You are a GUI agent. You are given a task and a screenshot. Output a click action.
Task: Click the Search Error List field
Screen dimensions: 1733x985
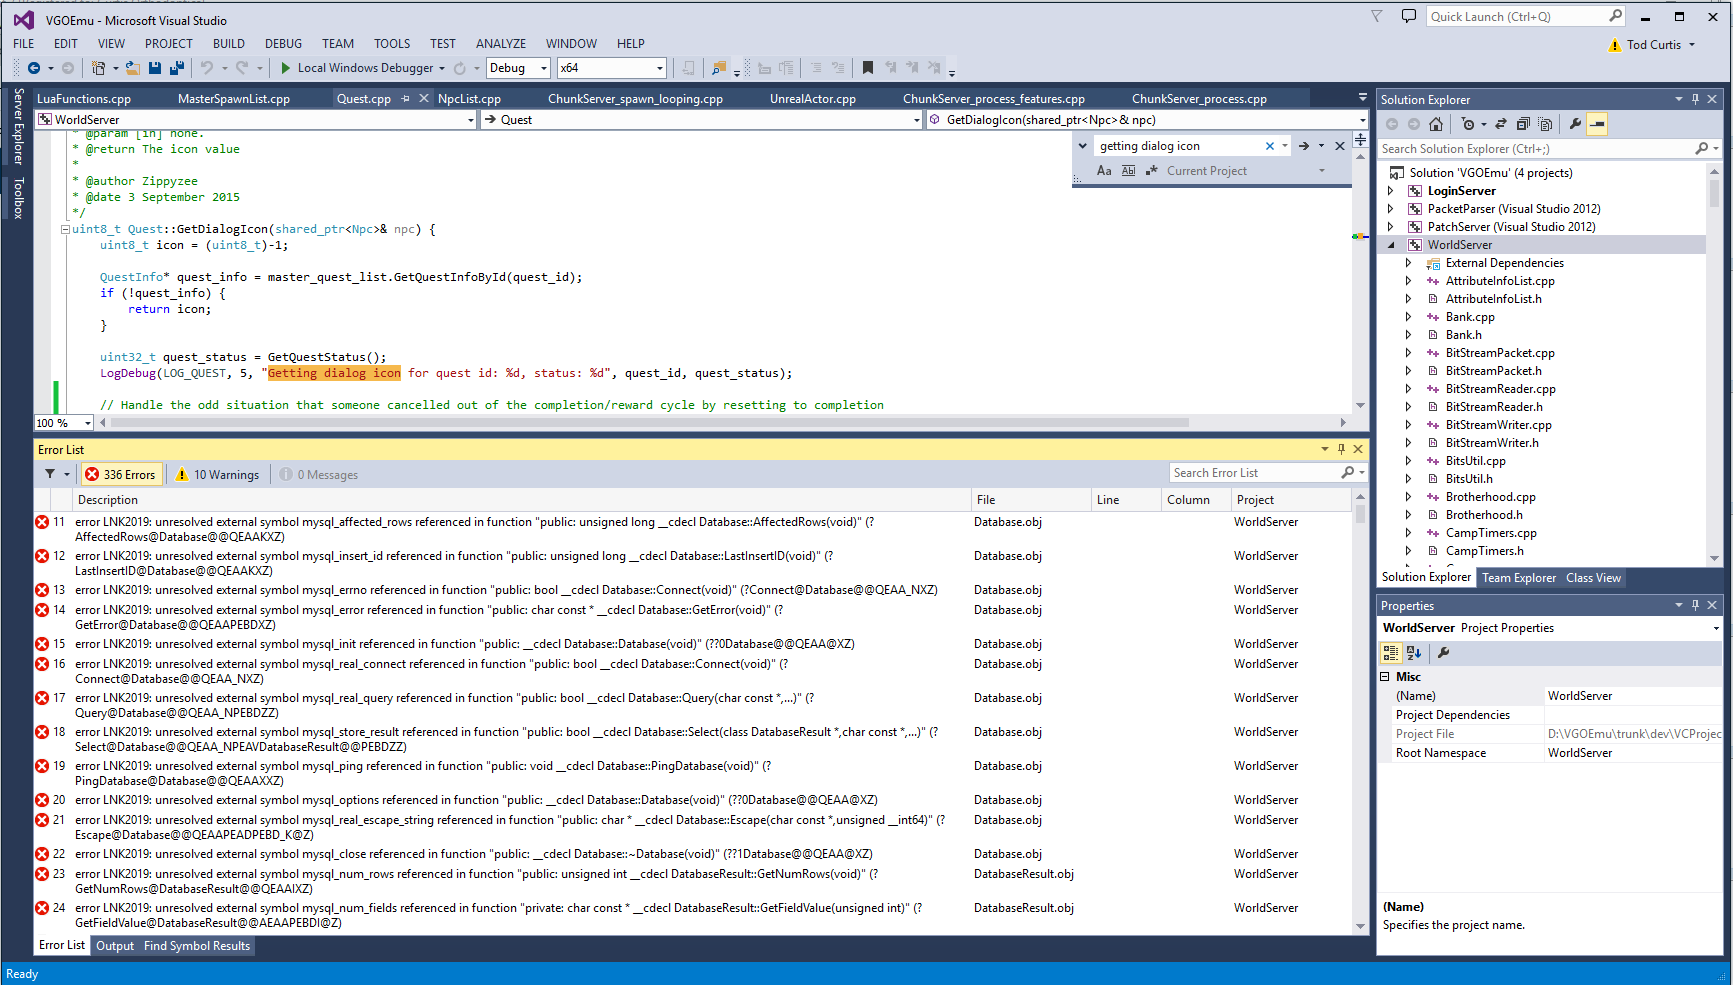coord(1255,473)
